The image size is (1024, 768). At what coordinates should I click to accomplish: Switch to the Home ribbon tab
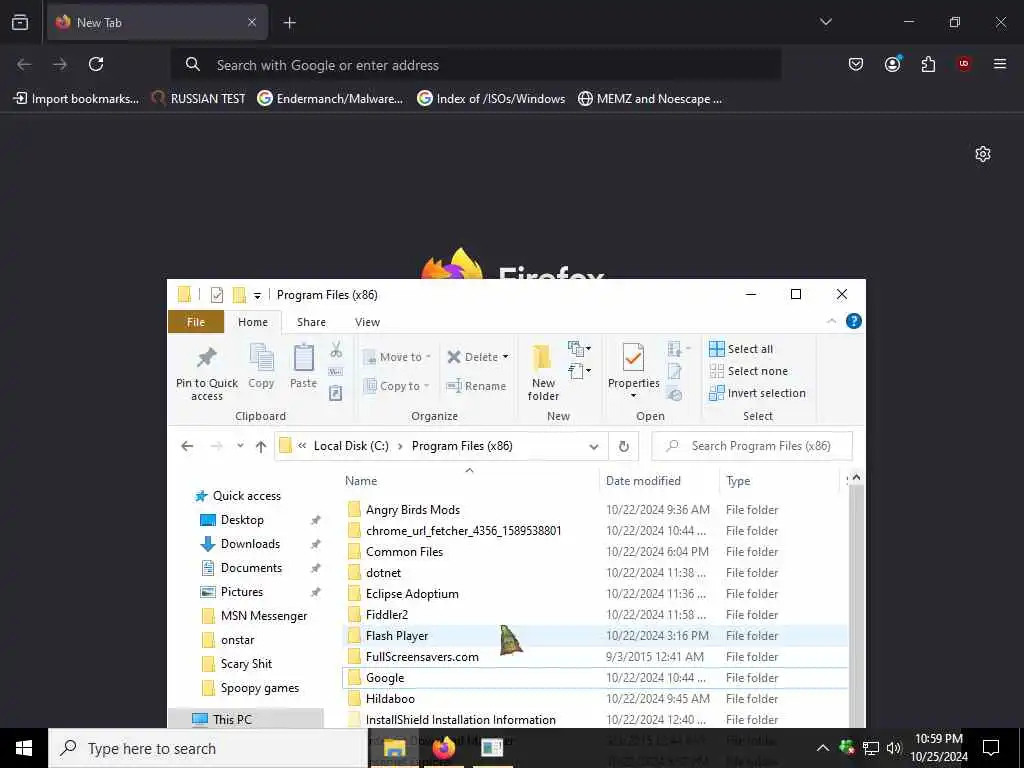[253, 322]
